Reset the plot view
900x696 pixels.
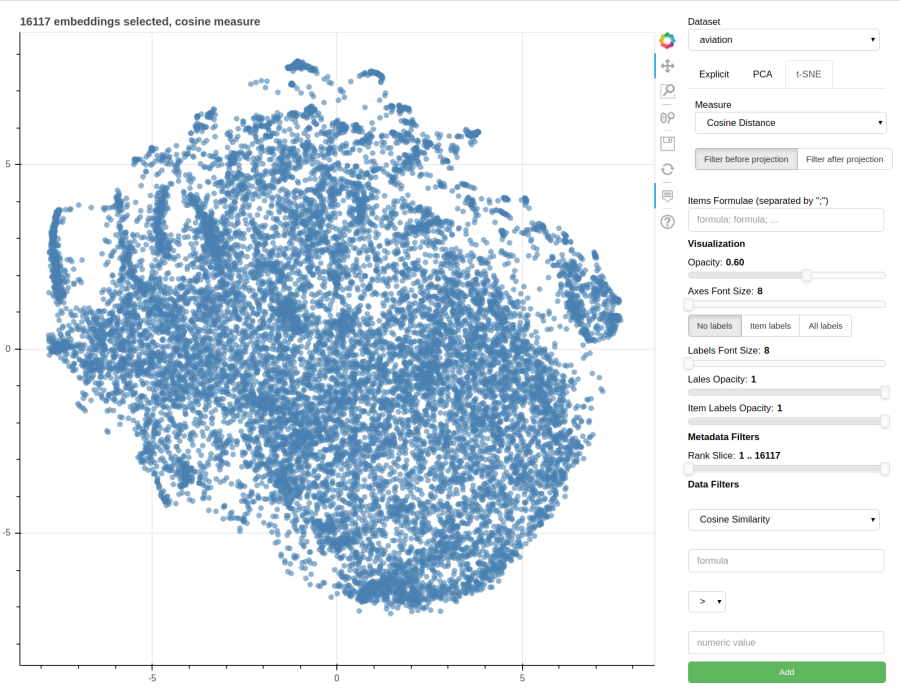tap(667, 169)
